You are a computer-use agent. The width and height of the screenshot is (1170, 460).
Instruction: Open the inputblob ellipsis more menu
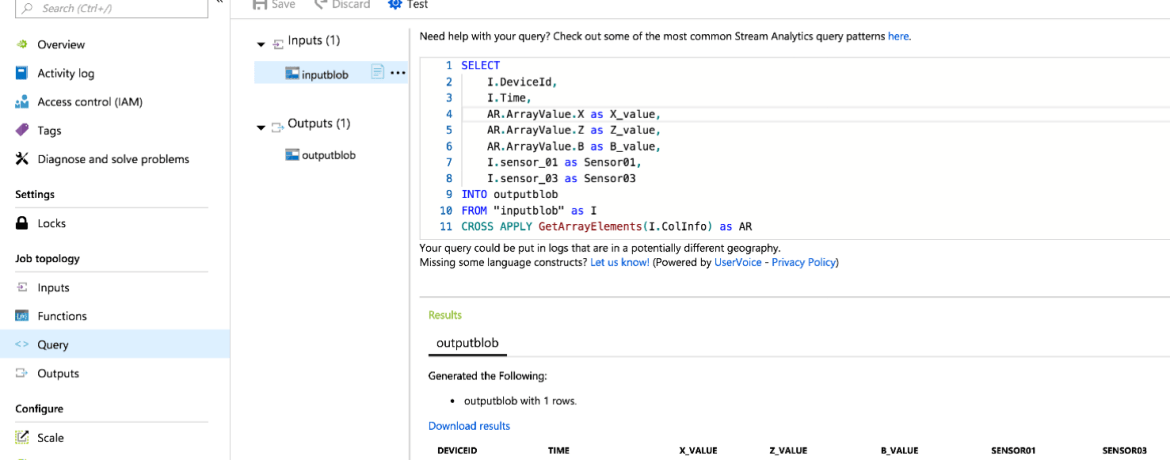pyautogui.click(x=398, y=73)
